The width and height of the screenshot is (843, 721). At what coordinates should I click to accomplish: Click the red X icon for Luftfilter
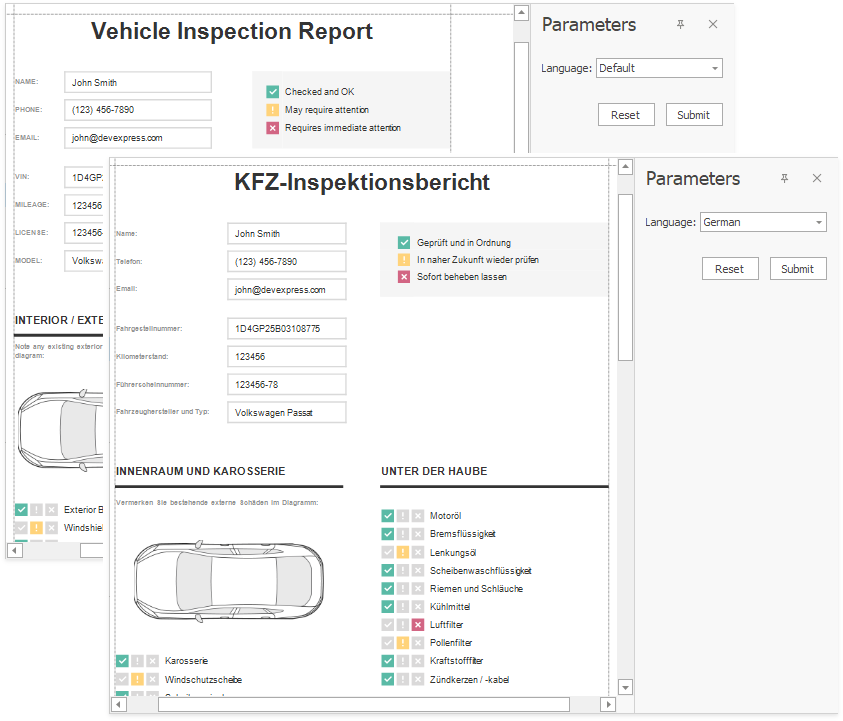click(419, 625)
